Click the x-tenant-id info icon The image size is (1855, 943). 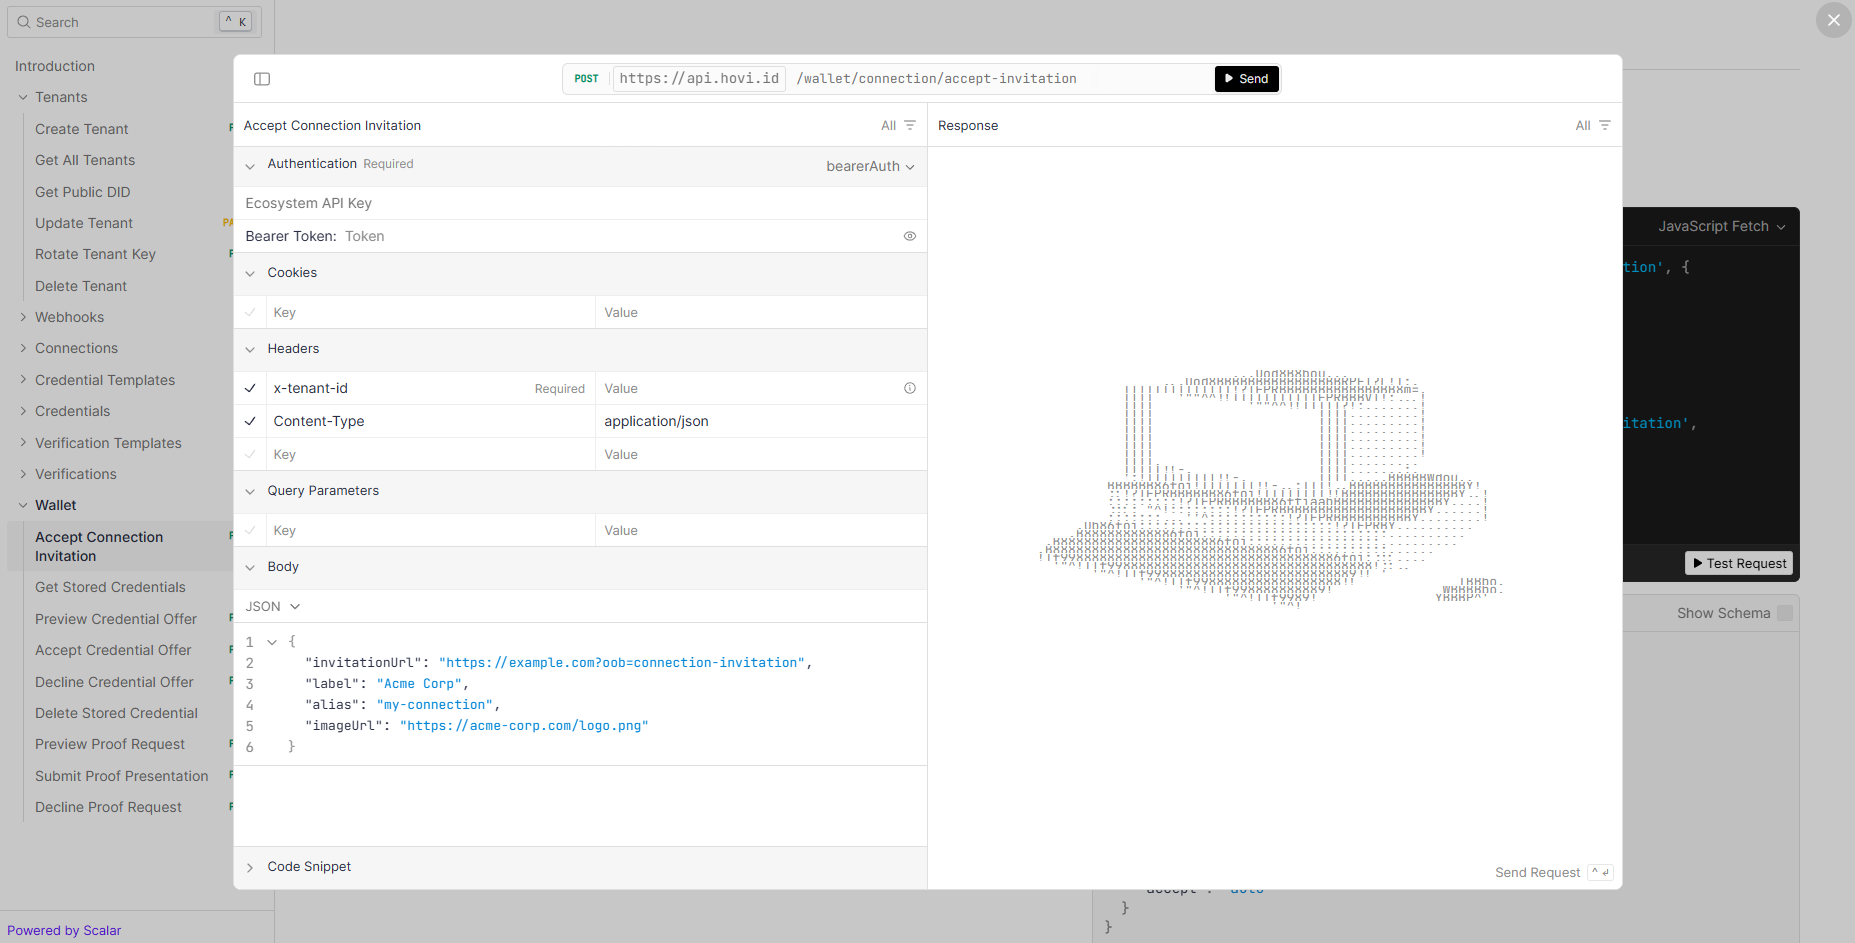(910, 388)
